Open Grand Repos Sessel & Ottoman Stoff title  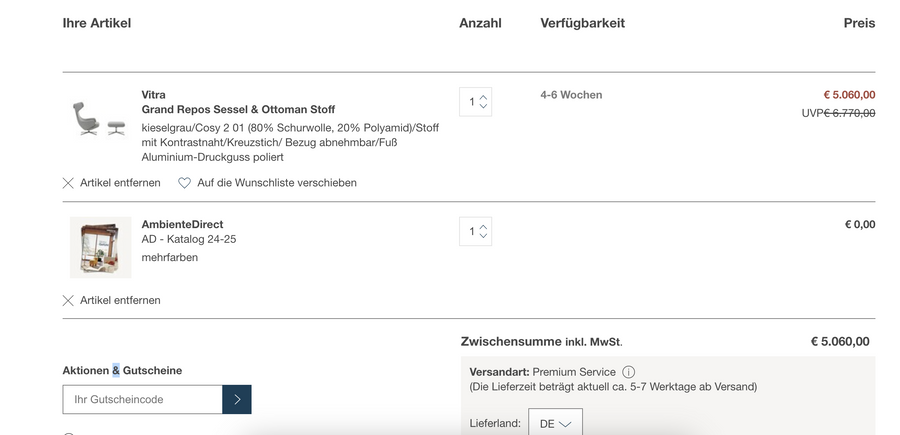(x=238, y=109)
